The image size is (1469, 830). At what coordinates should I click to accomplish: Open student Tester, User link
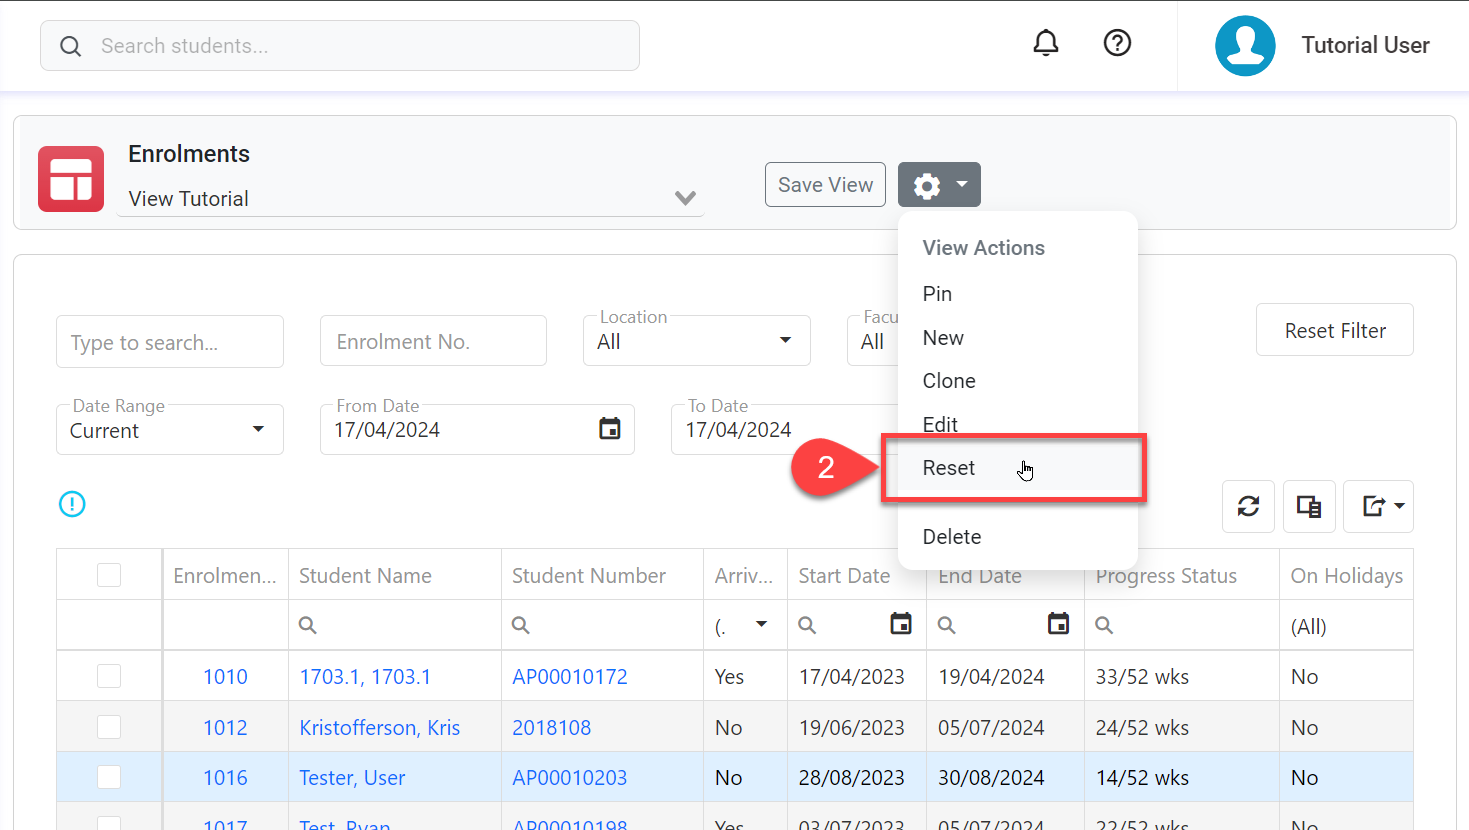point(352,778)
